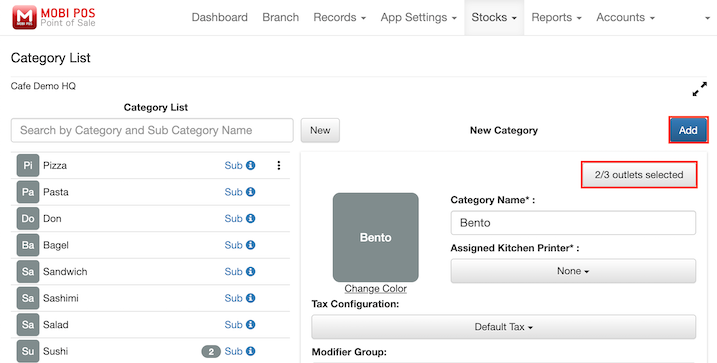Open Assigned Kitchen Printer None dropdown

click(573, 271)
